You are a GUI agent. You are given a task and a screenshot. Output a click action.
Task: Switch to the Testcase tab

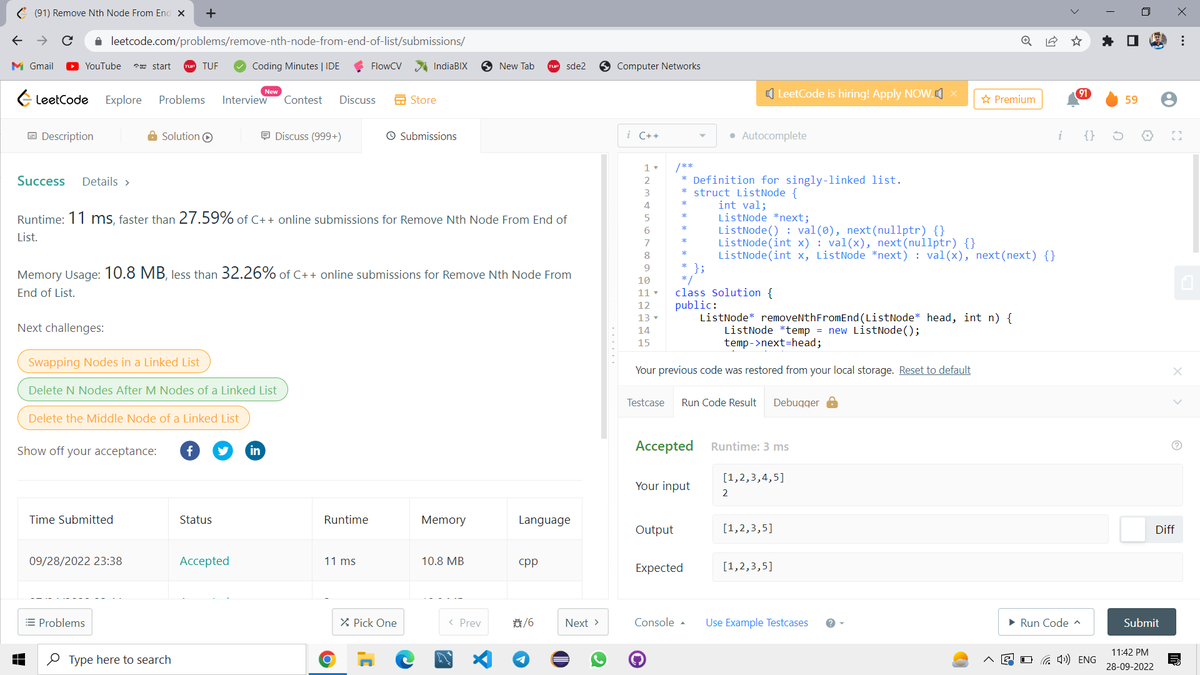645,402
